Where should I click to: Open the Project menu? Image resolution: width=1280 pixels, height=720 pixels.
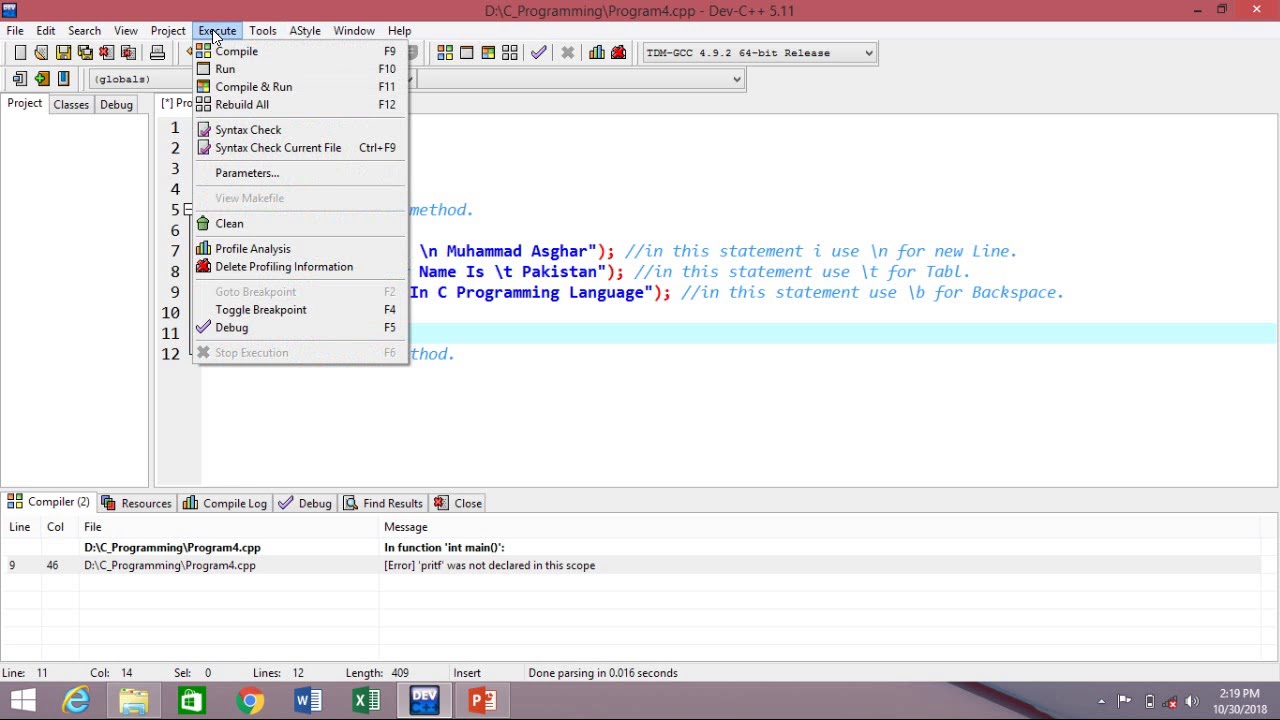coord(168,31)
